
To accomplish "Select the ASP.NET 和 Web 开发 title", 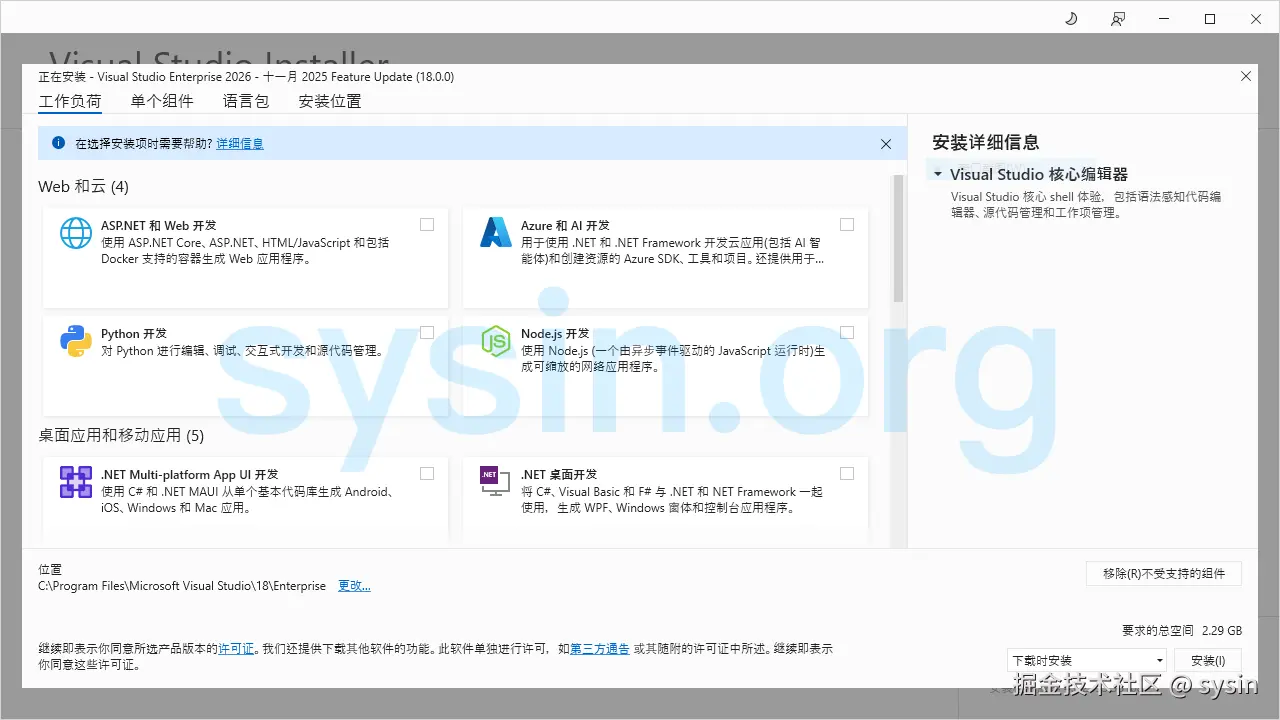I will tap(159, 226).
